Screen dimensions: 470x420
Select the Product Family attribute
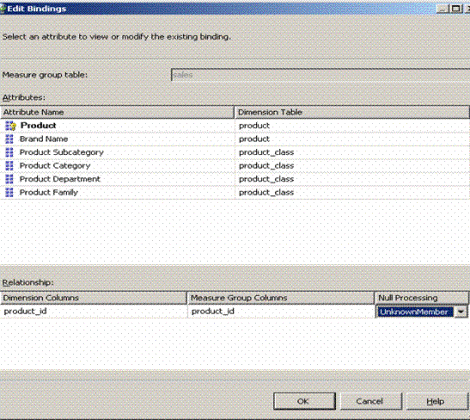click(48, 192)
